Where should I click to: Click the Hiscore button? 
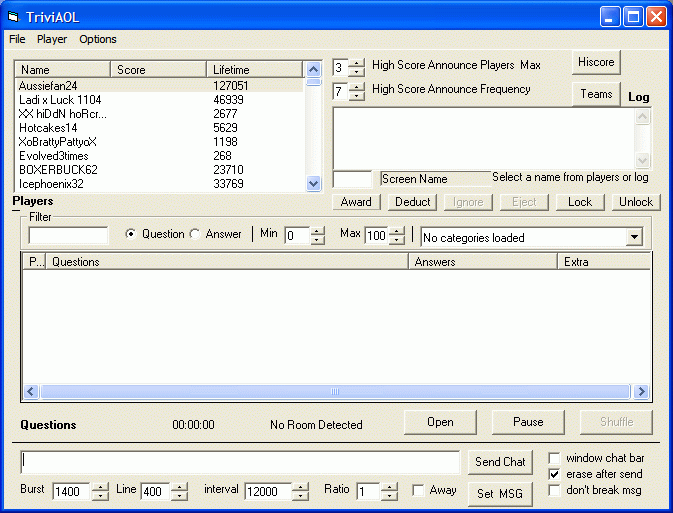[596, 62]
